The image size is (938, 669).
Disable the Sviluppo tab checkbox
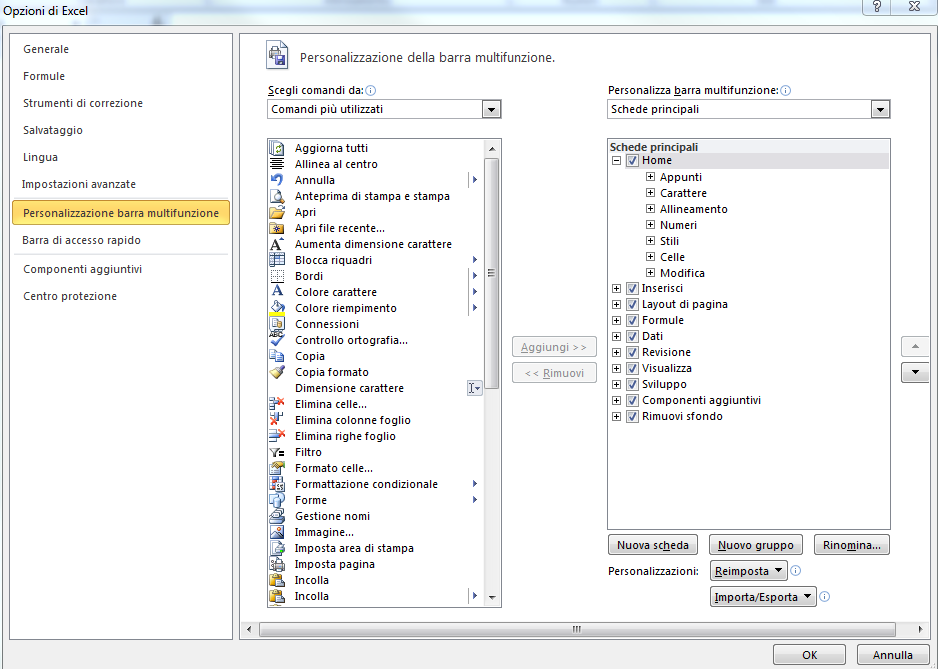(632, 384)
